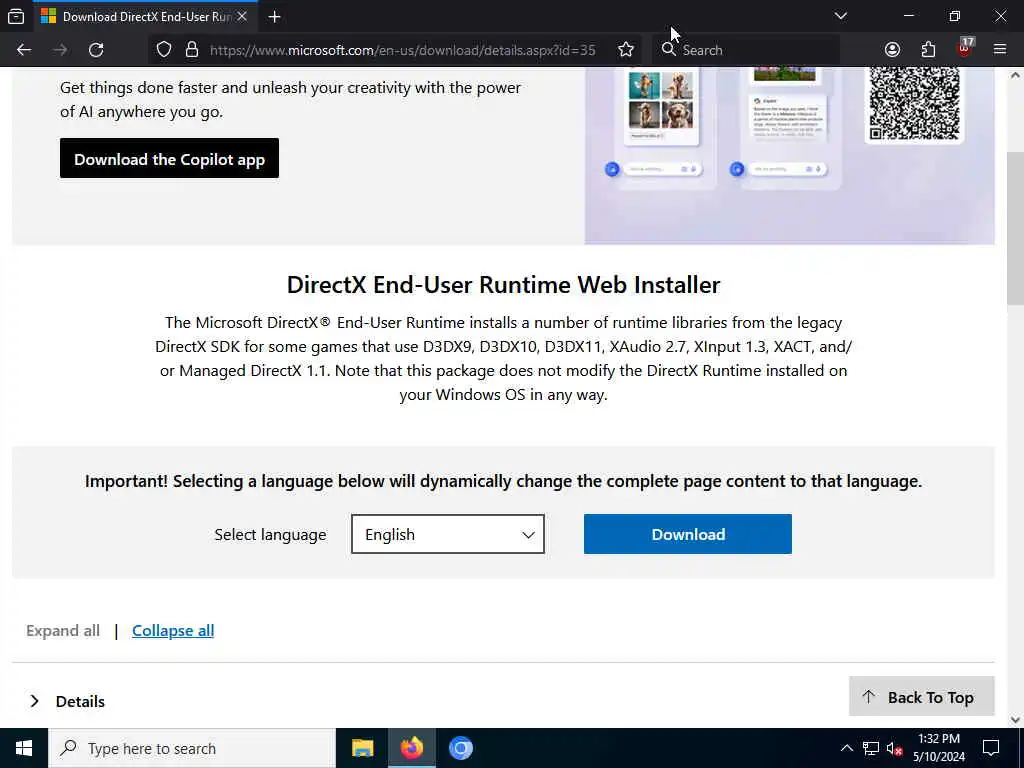Click the scrollbar down arrow
1024x768 pixels.
tap(1015, 720)
